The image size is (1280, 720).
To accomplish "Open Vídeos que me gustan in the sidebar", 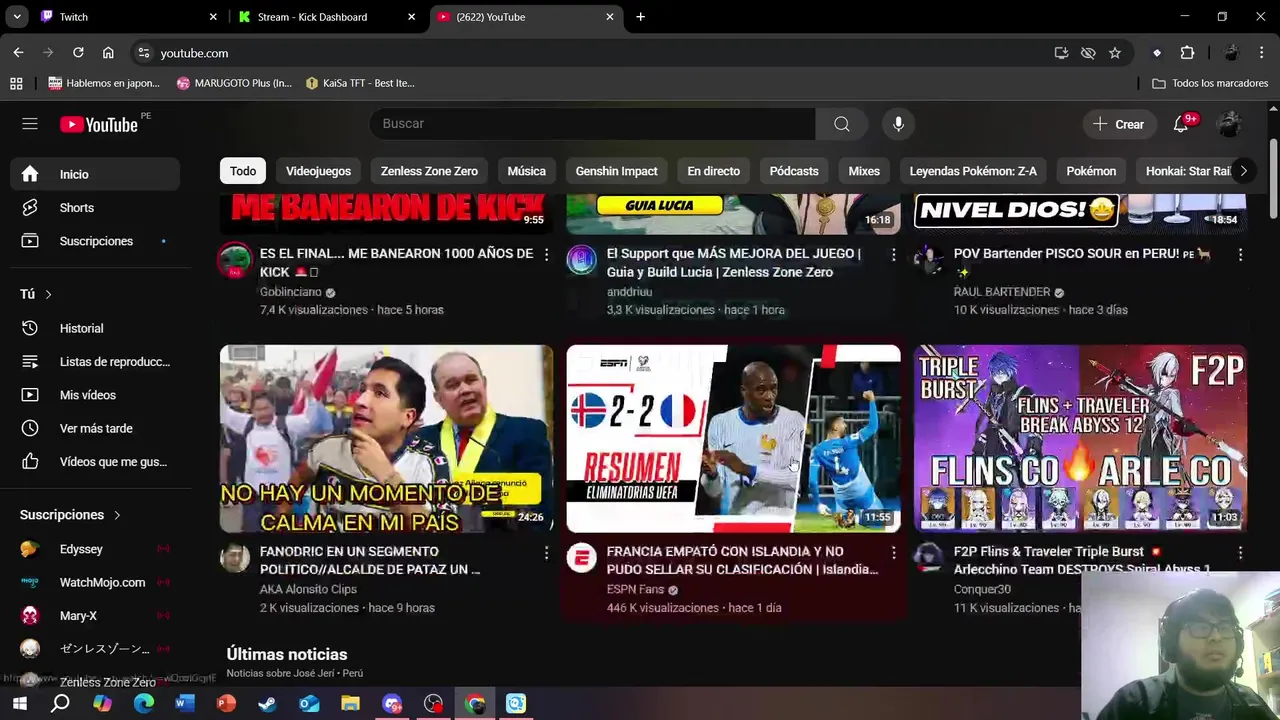I will [x=96, y=462].
